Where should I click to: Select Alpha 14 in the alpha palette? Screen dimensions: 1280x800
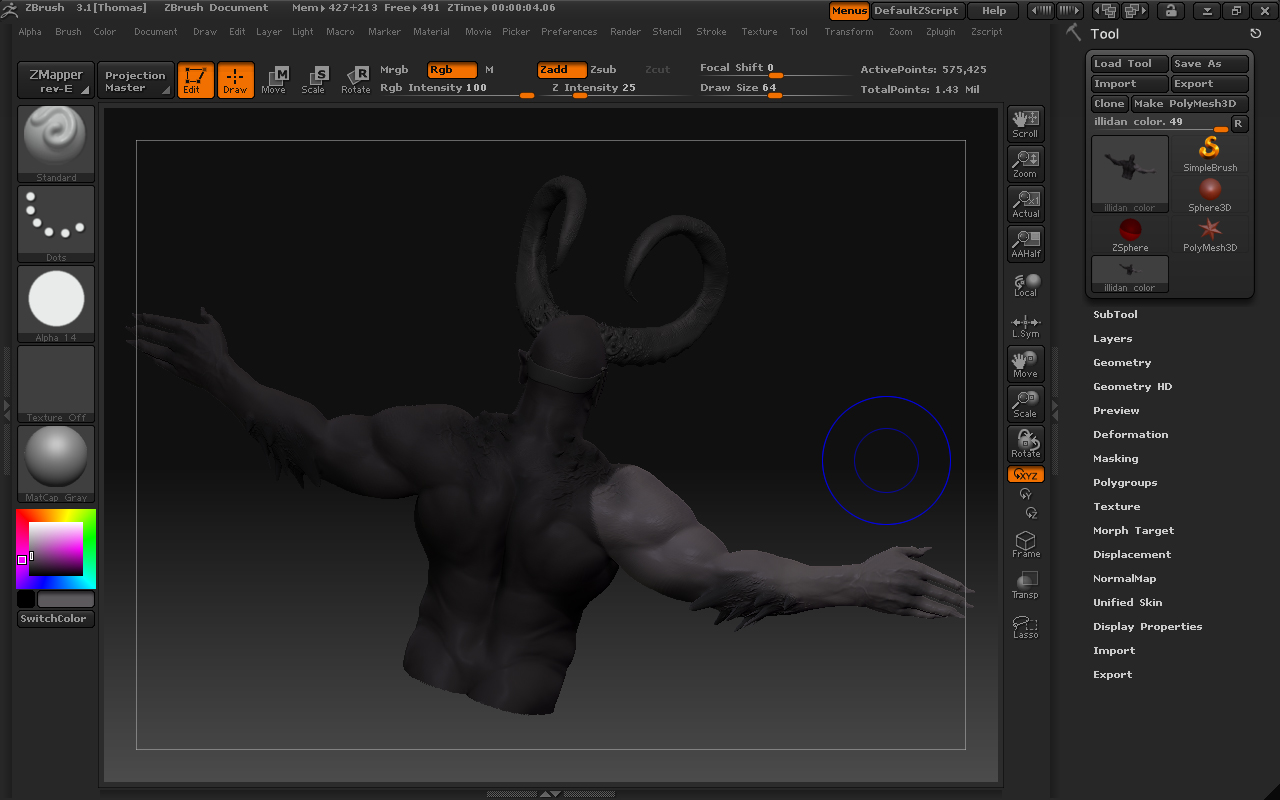[x=55, y=298]
